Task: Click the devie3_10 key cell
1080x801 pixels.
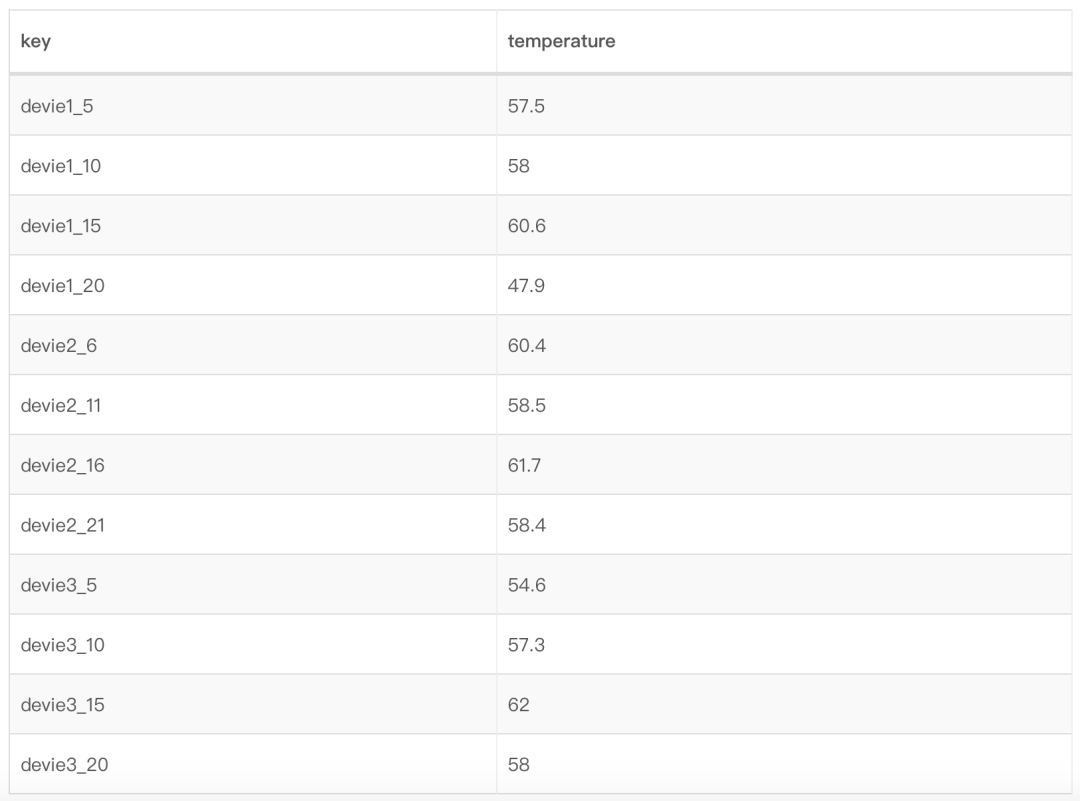Action: tap(63, 646)
